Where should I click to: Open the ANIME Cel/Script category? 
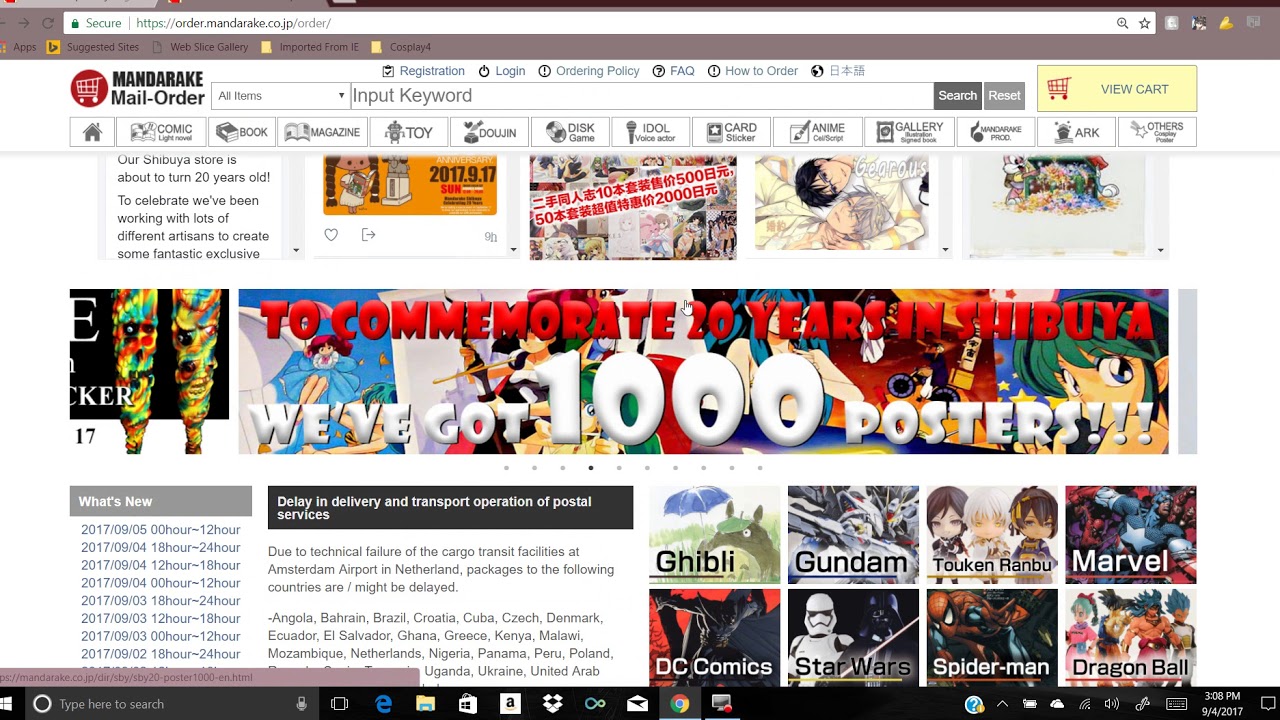coord(818,132)
